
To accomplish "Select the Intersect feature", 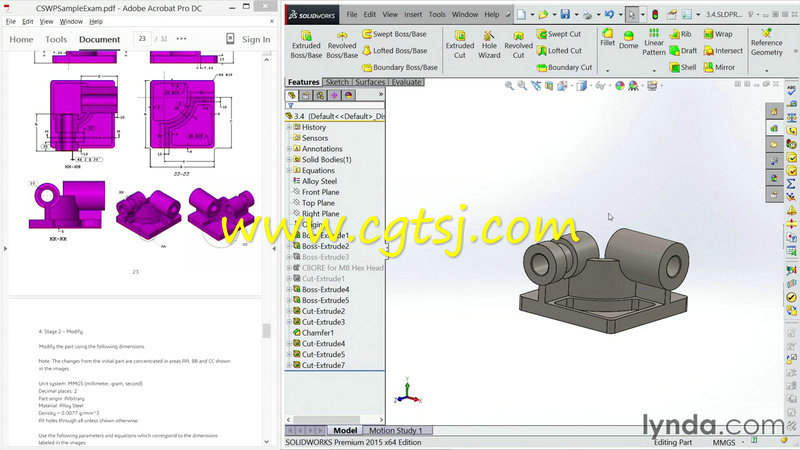I will coord(723,51).
